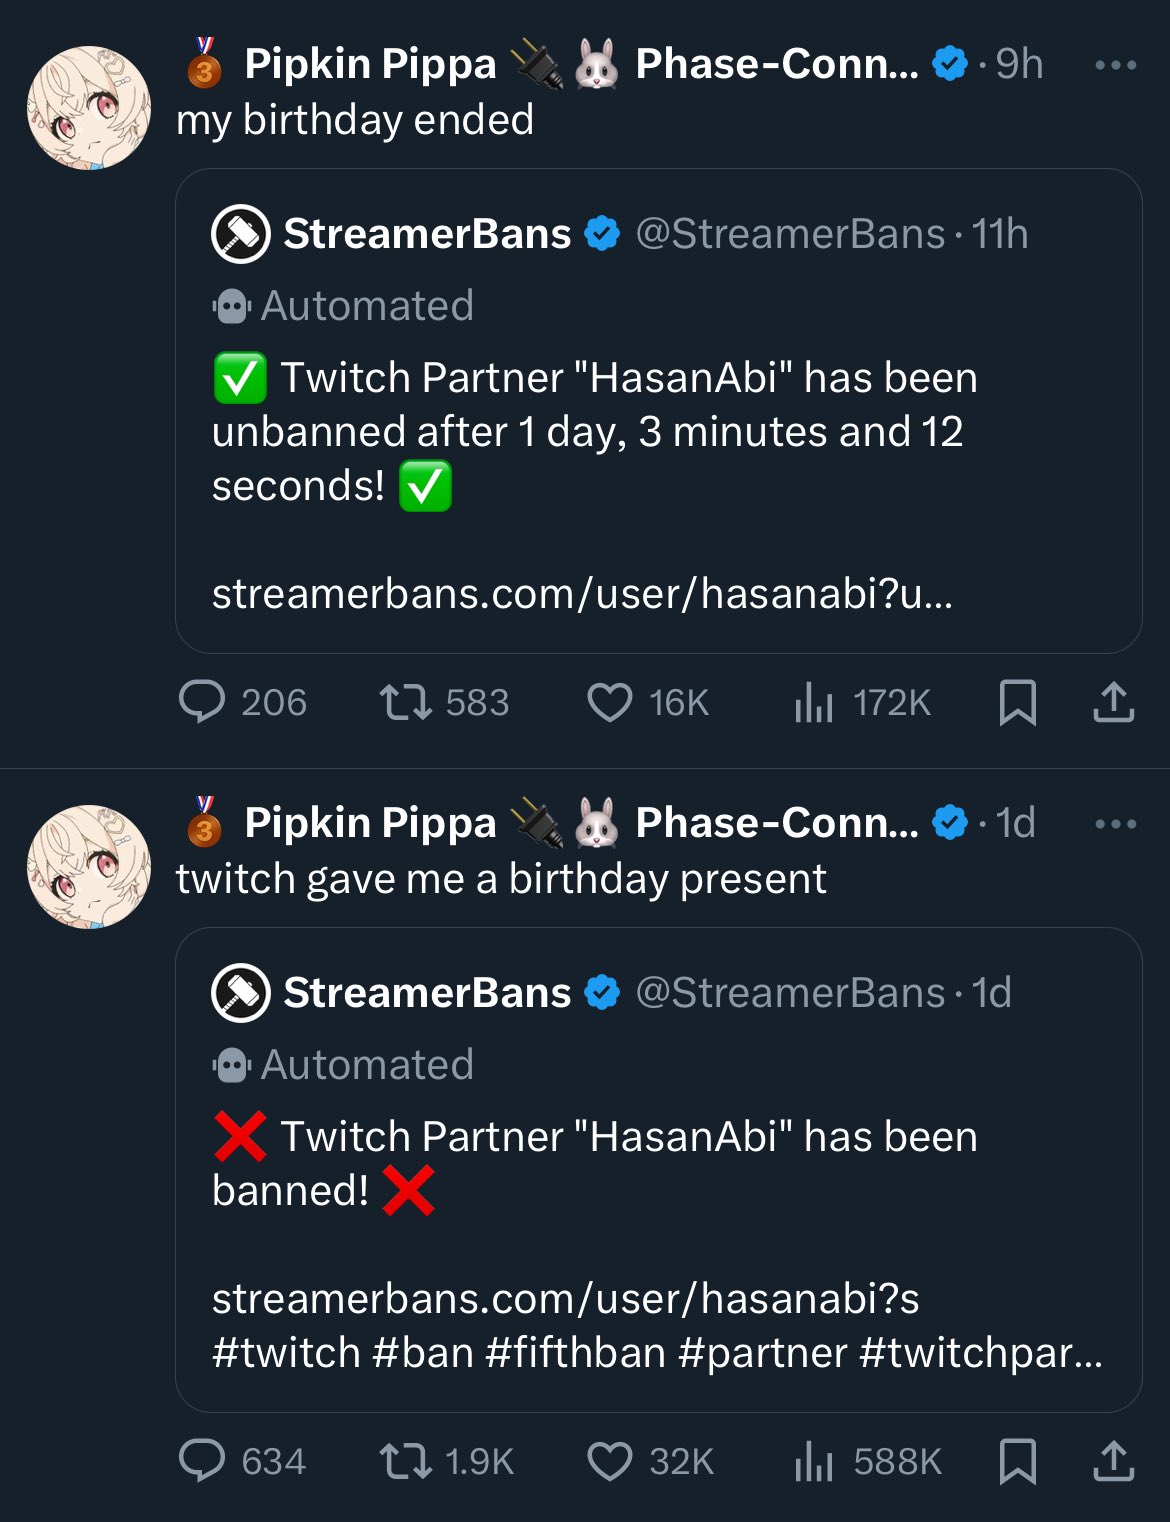The height and width of the screenshot is (1522, 1170).
Task: Open more options for the 1d tweet
Action: point(1115,824)
